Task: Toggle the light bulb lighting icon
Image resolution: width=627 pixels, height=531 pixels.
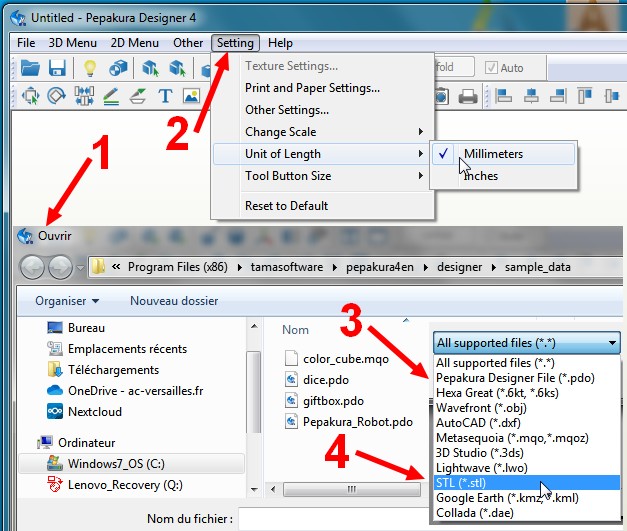Action: (x=90, y=68)
